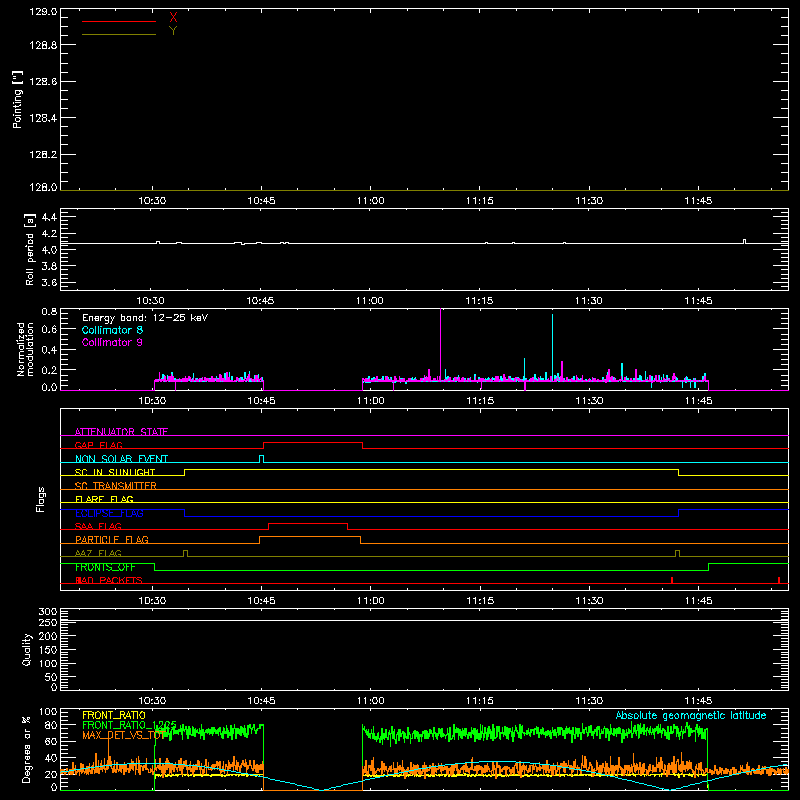Click the SC_TRANSMITTER flag label
800x800 pixels.
[116, 486]
